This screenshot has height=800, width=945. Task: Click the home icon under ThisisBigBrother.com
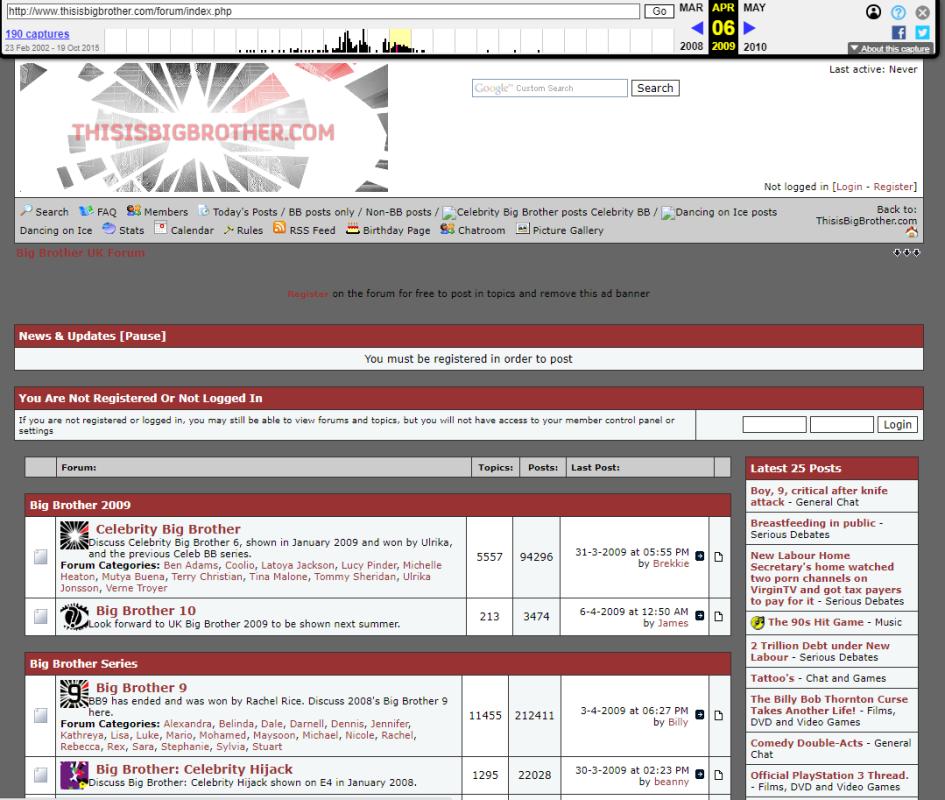tap(910, 233)
